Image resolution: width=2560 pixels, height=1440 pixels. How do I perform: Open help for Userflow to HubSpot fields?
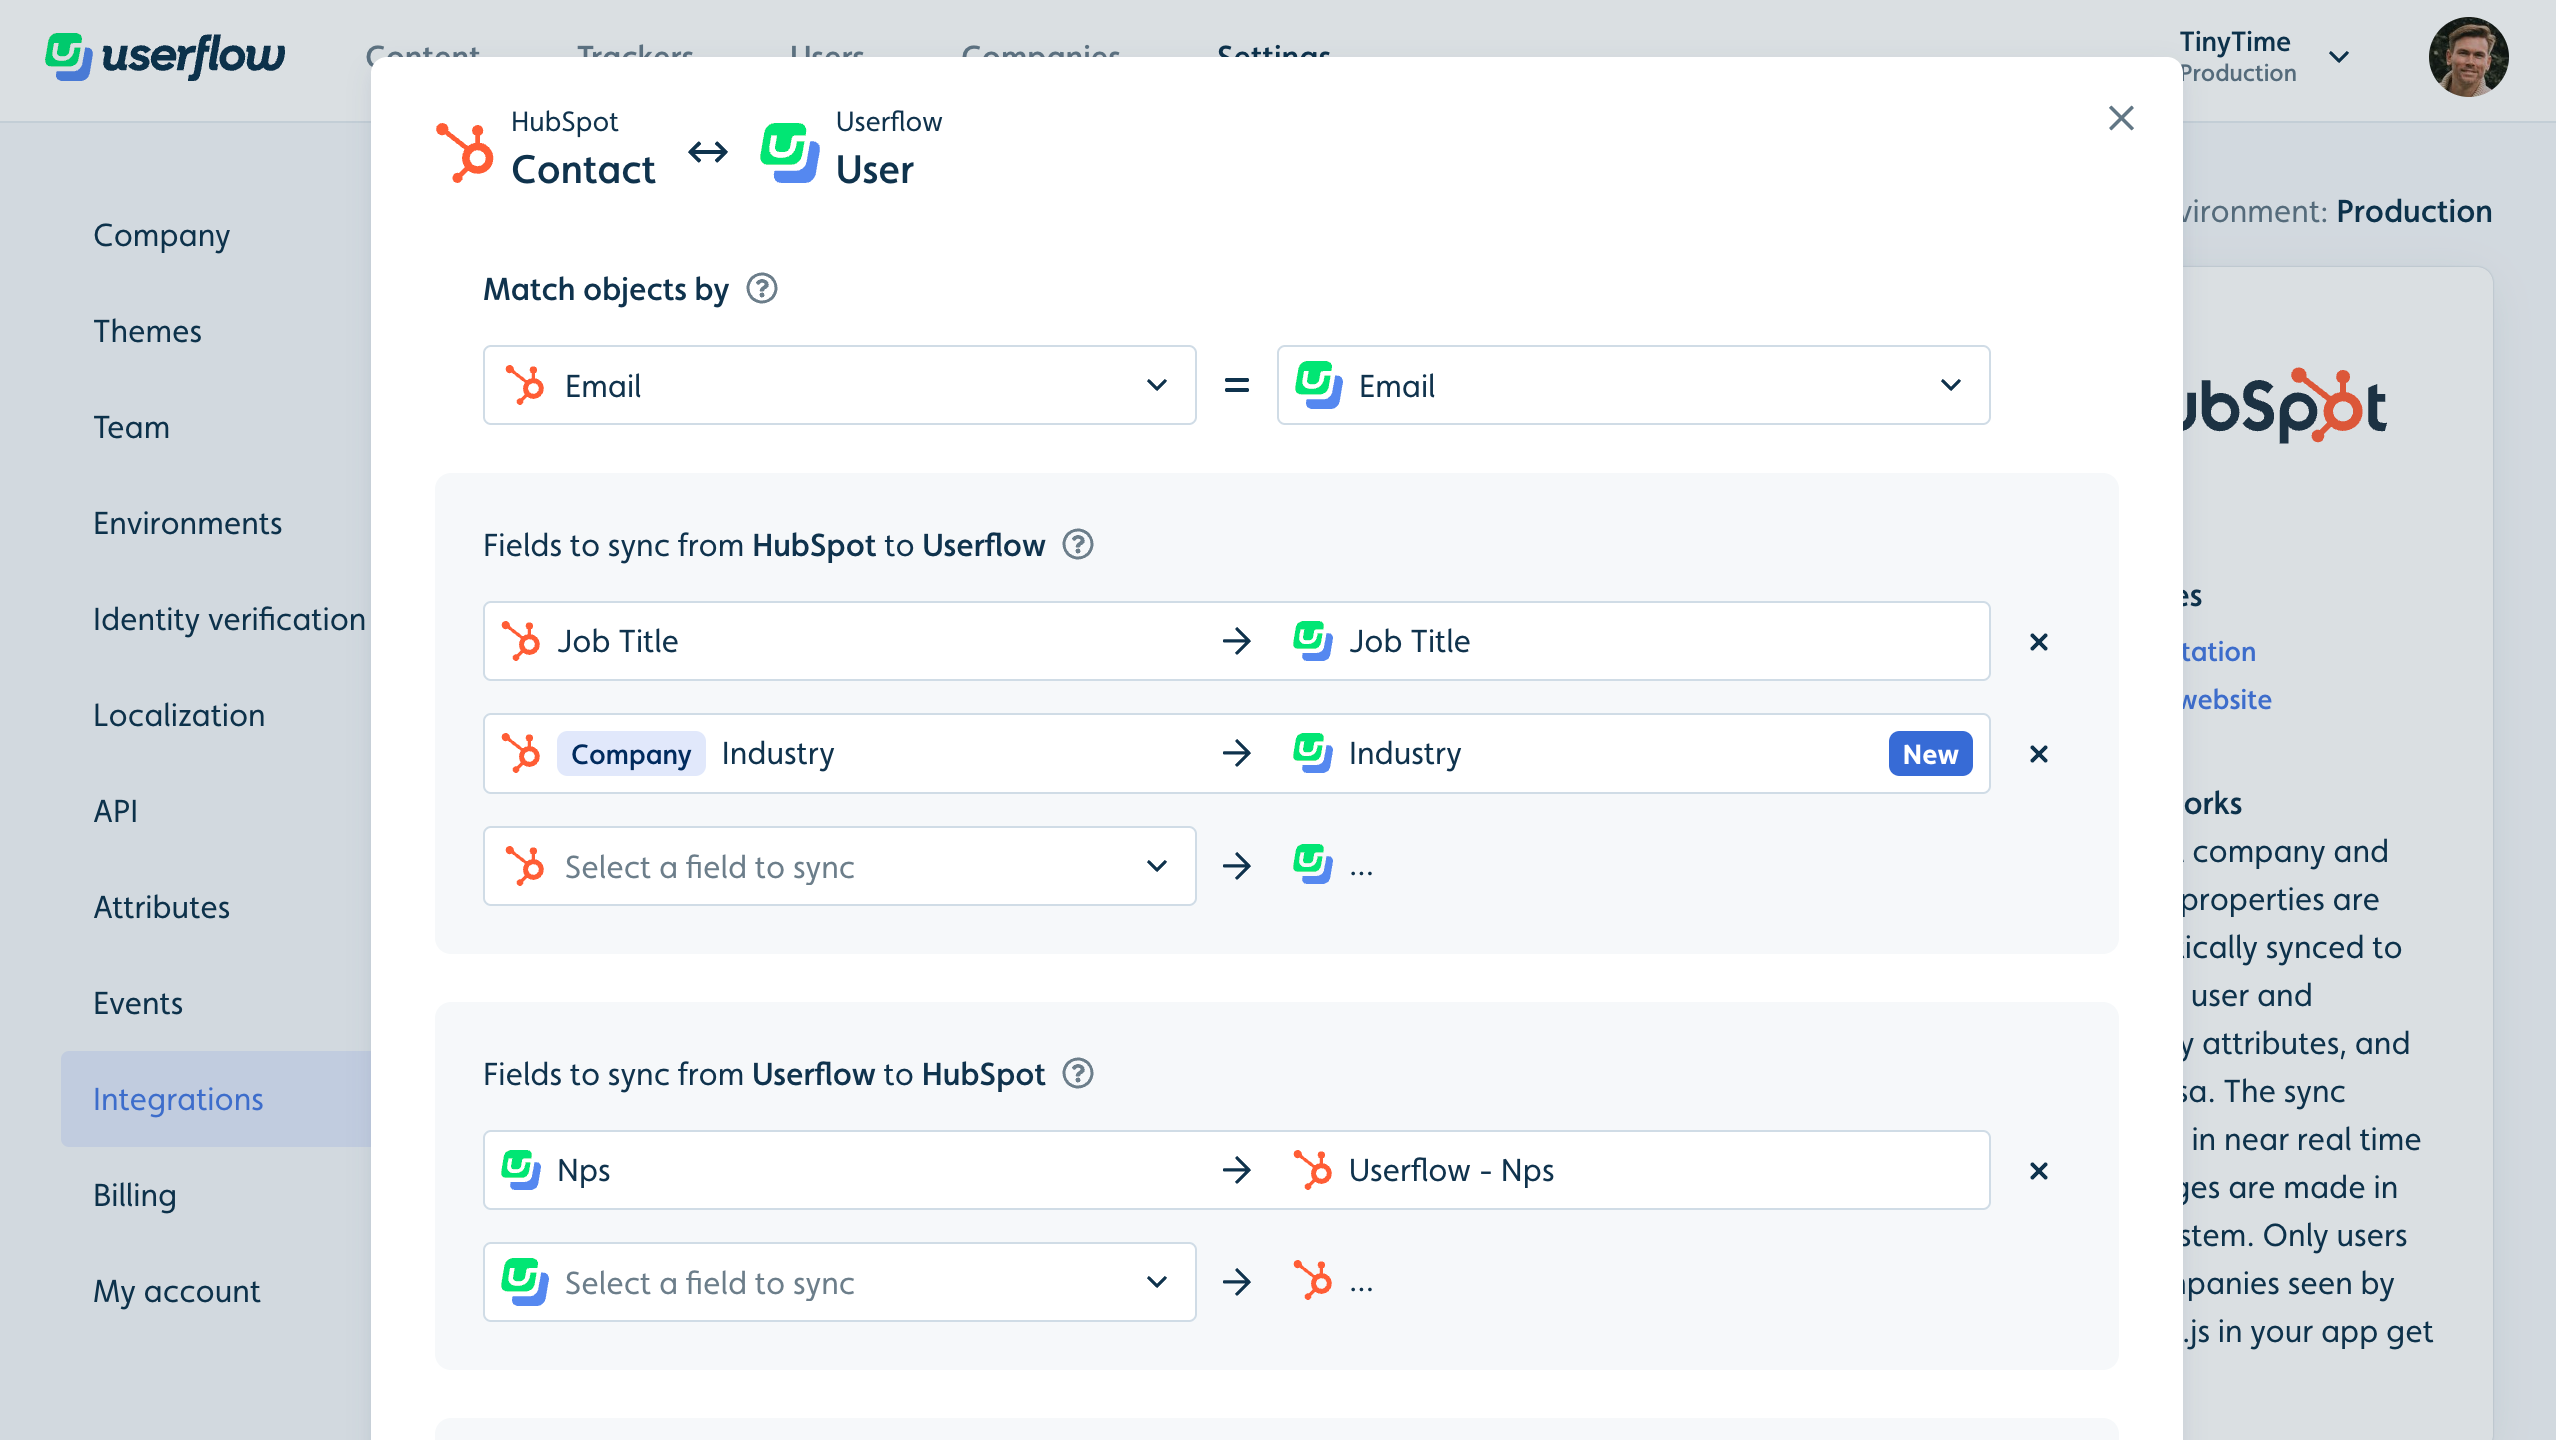pyautogui.click(x=1077, y=1074)
